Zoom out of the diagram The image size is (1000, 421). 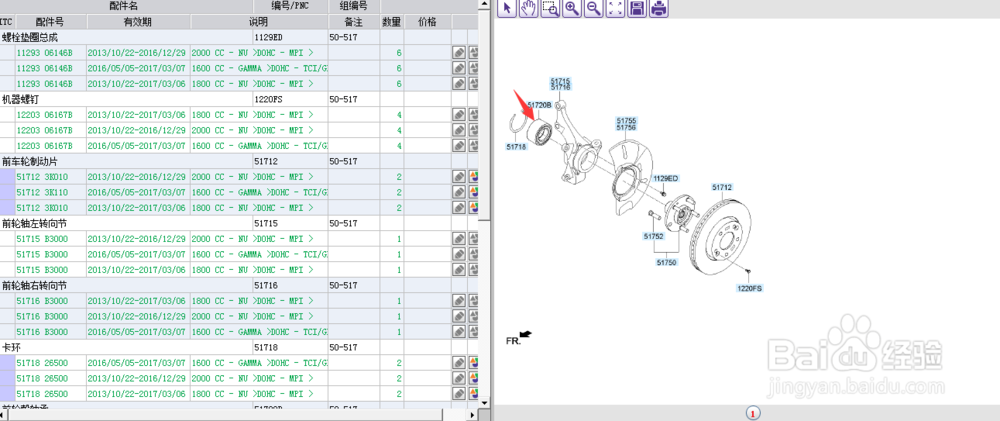(x=594, y=8)
